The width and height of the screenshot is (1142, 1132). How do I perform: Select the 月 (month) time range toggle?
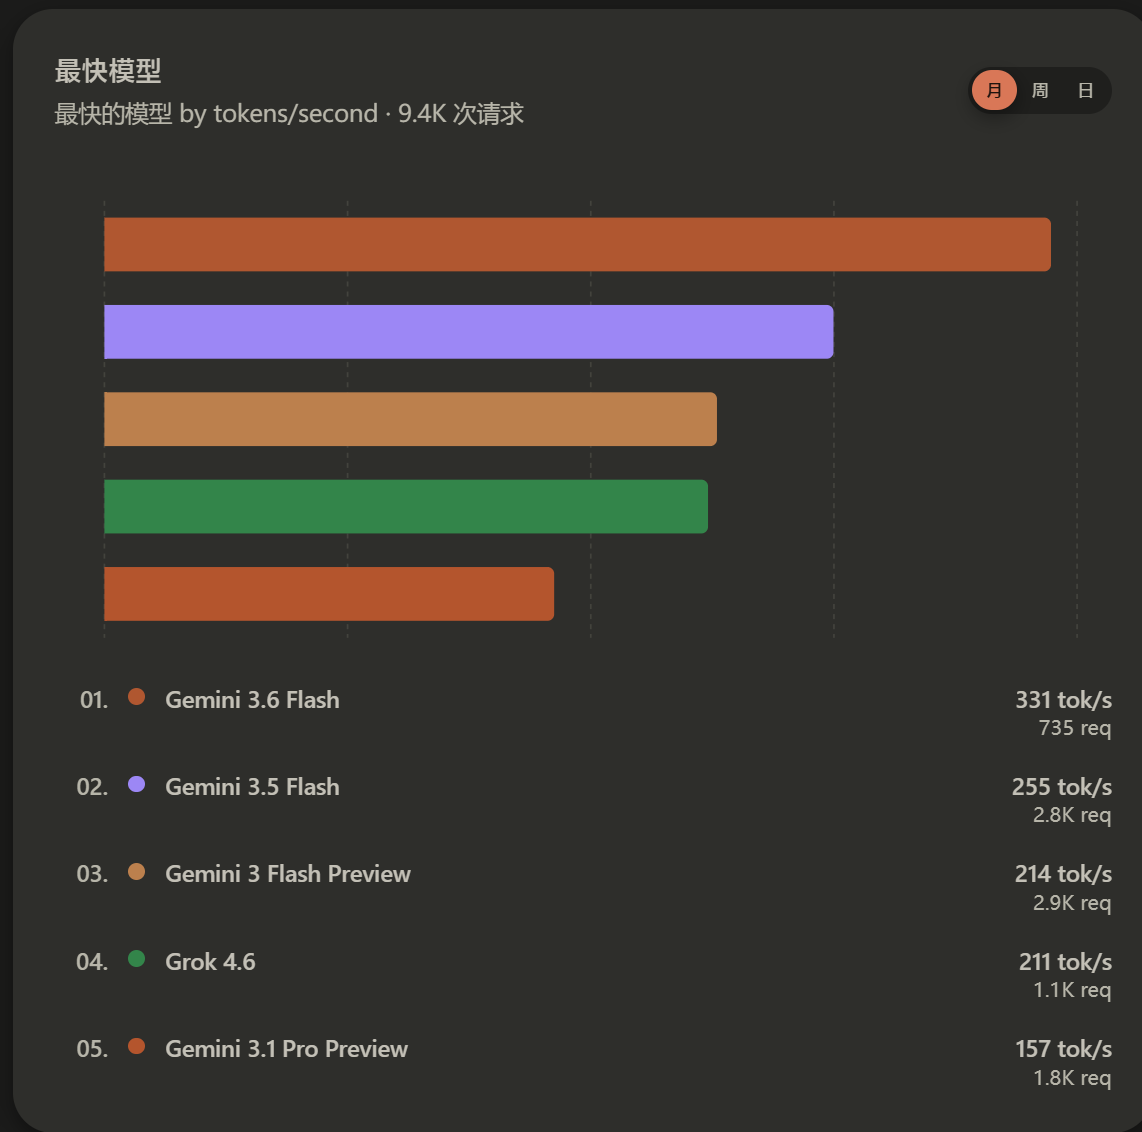click(x=993, y=90)
